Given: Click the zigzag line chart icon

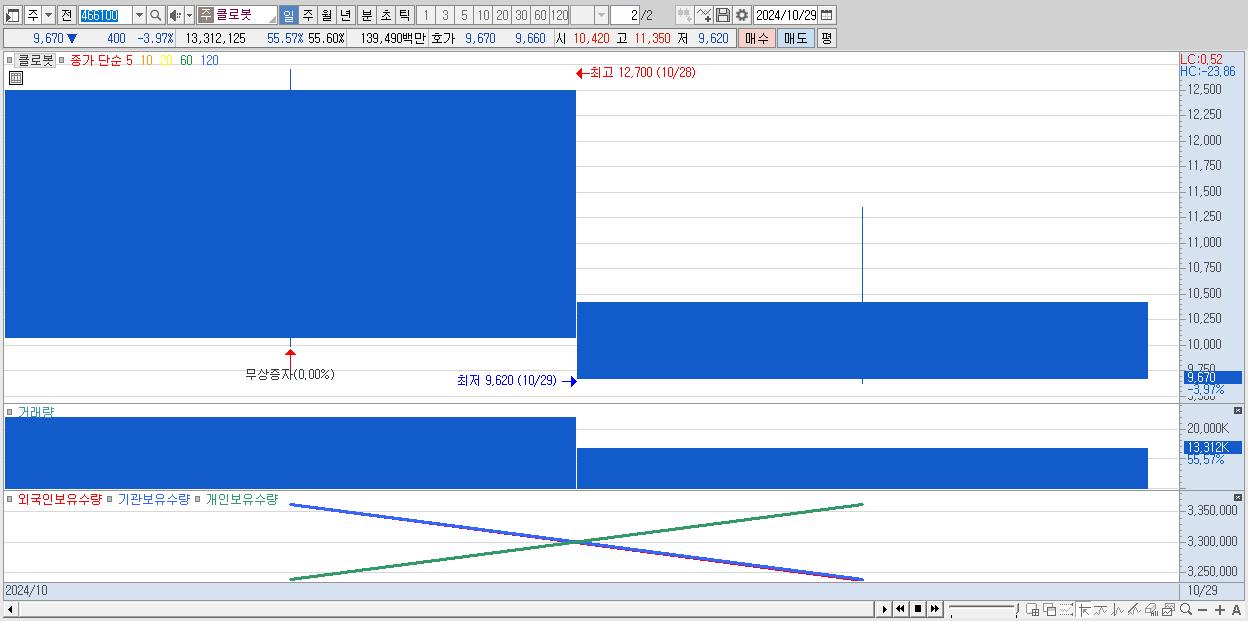Looking at the screenshot, I should 1118,610.
